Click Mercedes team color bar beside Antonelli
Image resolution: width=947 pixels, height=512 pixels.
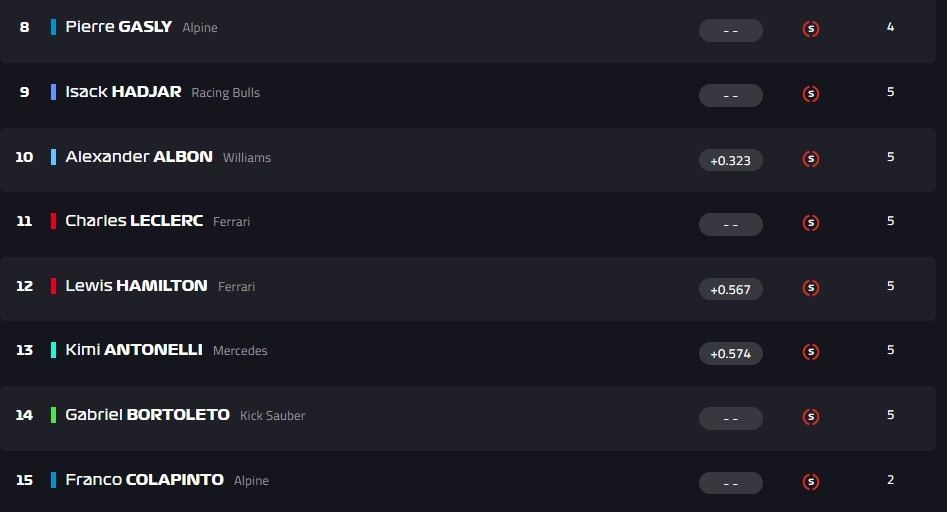(x=54, y=350)
